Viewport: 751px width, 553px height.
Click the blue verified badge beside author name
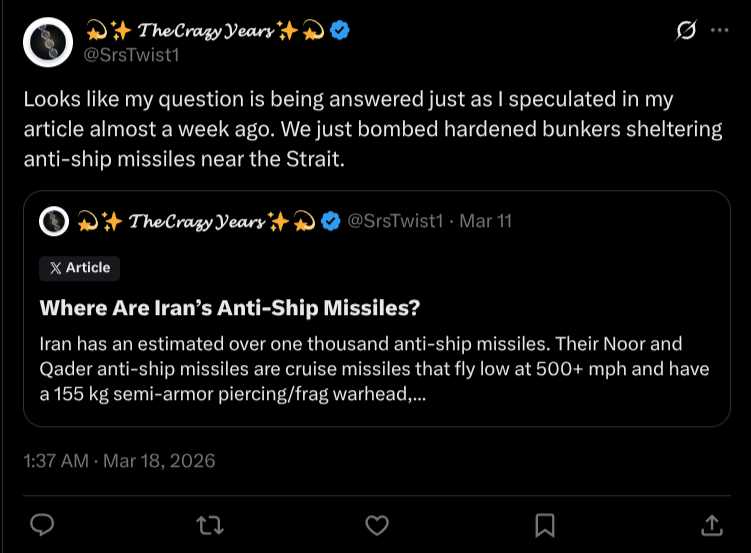coord(341,32)
